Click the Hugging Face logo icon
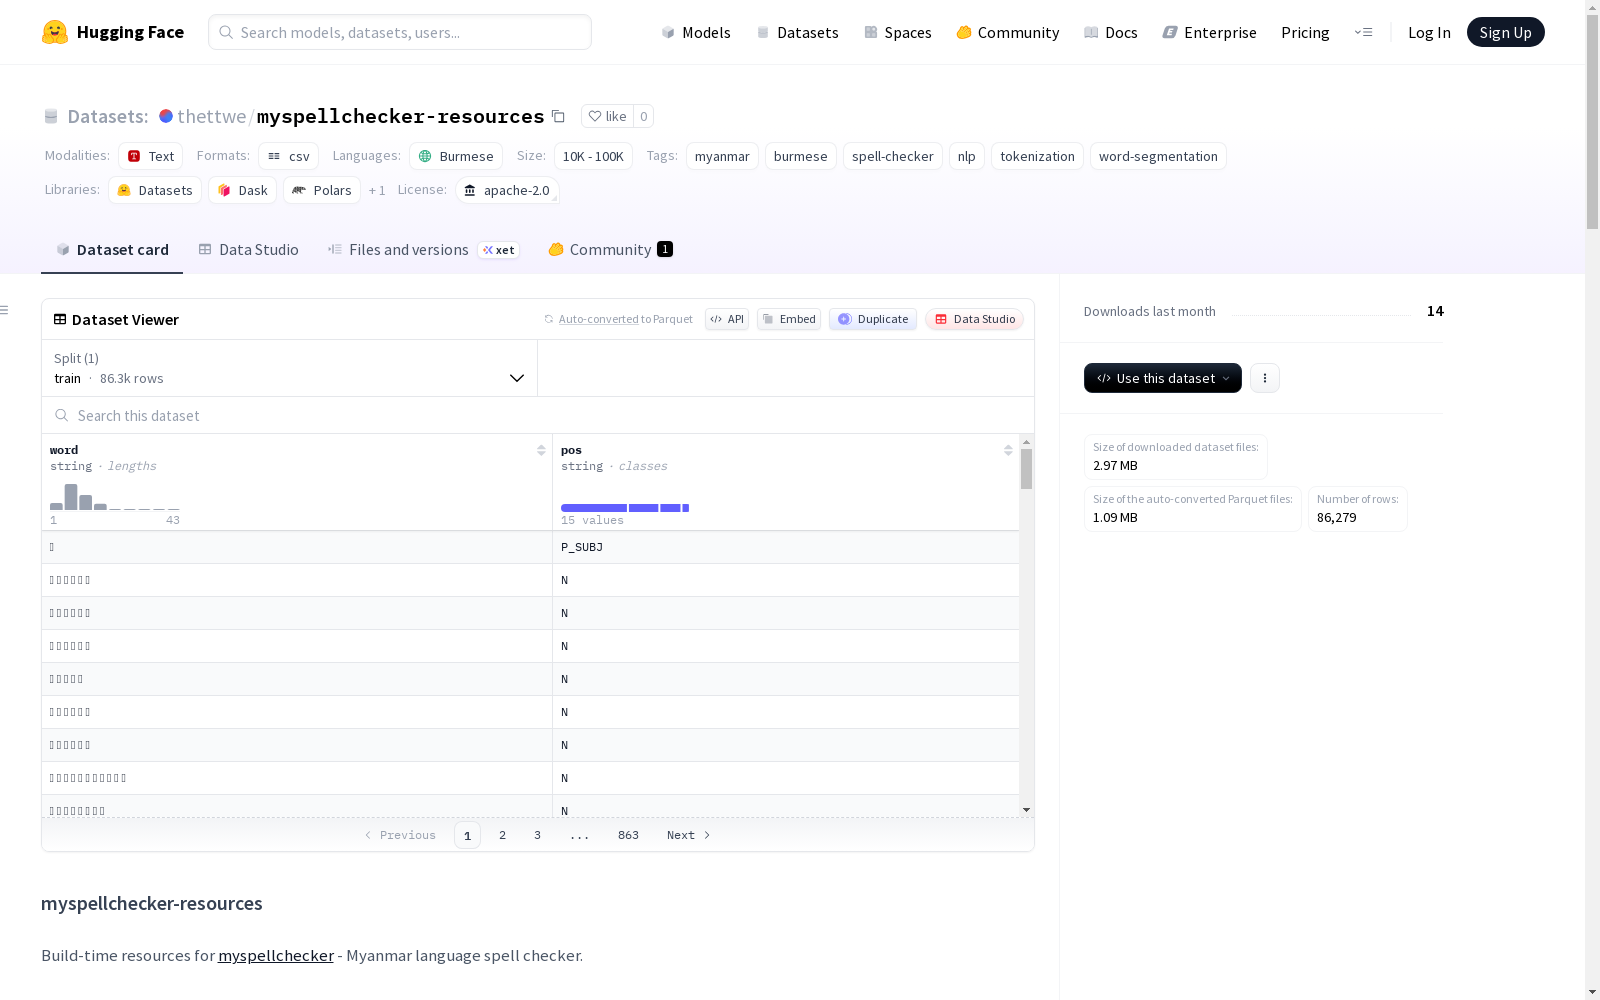Viewport: 1600px width, 1000px height. coord(55,32)
